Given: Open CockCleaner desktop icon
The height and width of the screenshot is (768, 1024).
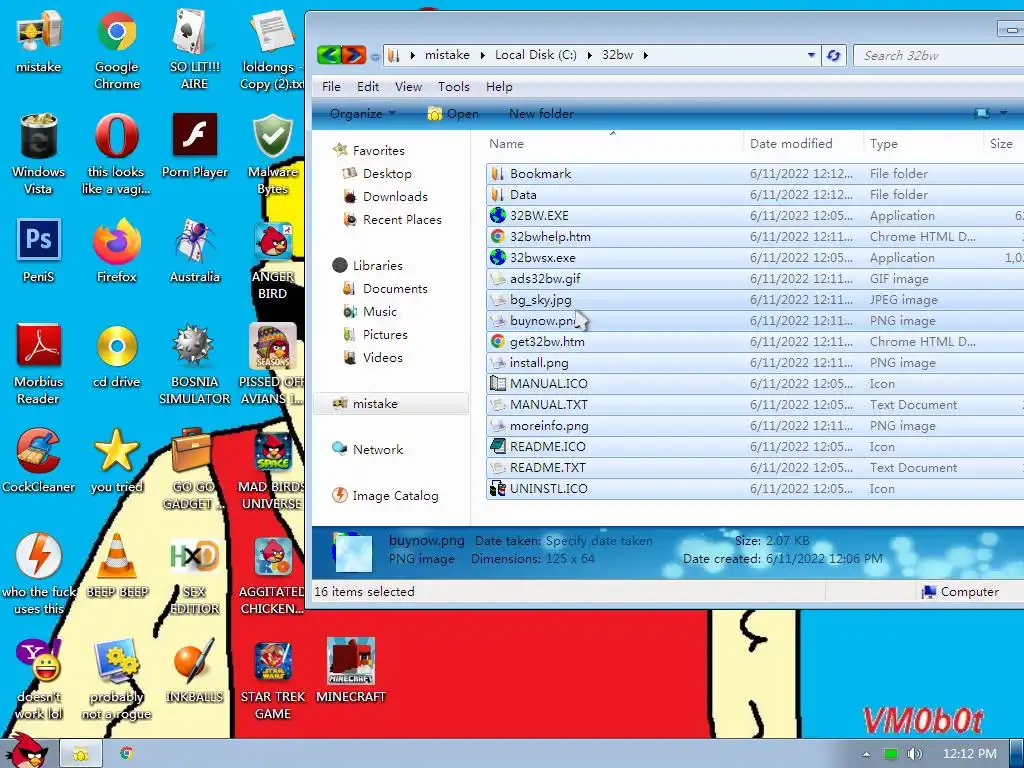Looking at the screenshot, I should pyautogui.click(x=39, y=460).
